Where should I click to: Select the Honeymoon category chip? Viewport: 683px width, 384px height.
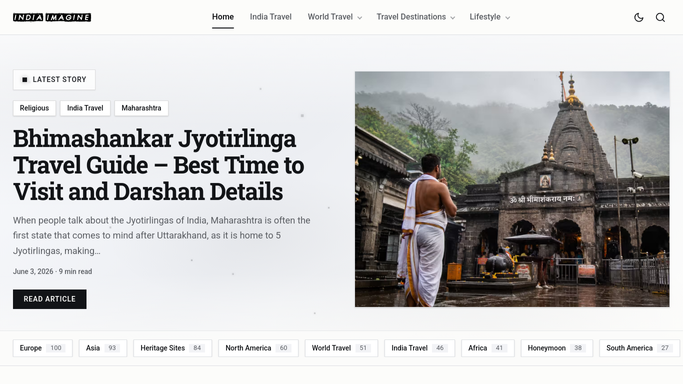[557, 348]
